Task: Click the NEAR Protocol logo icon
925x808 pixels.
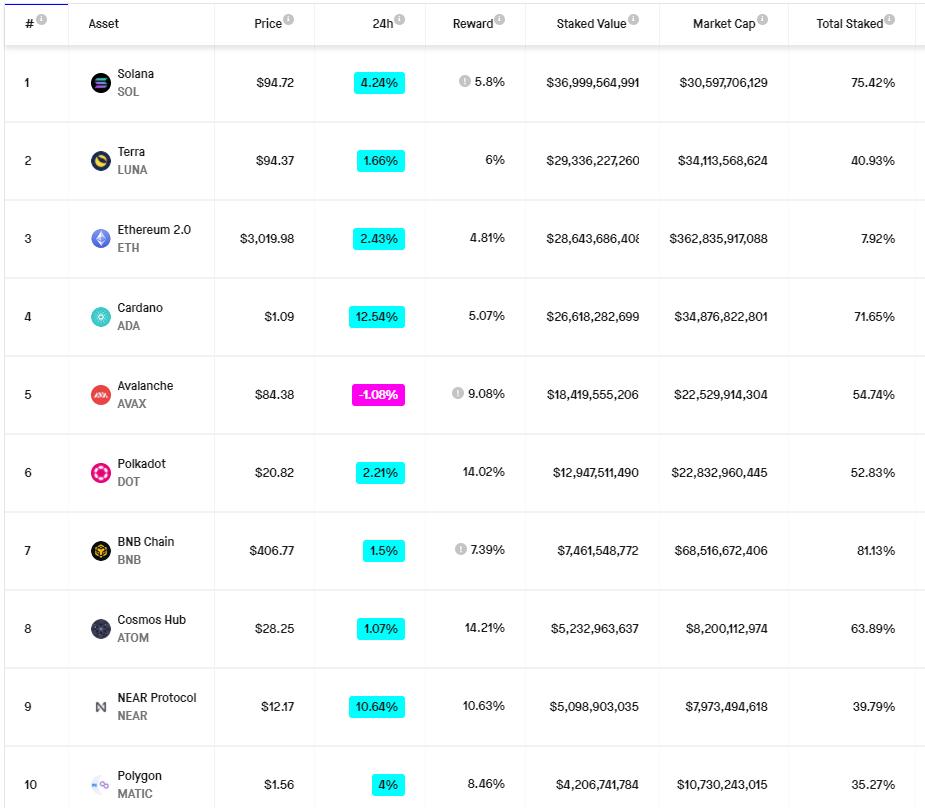Action: tap(101, 707)
